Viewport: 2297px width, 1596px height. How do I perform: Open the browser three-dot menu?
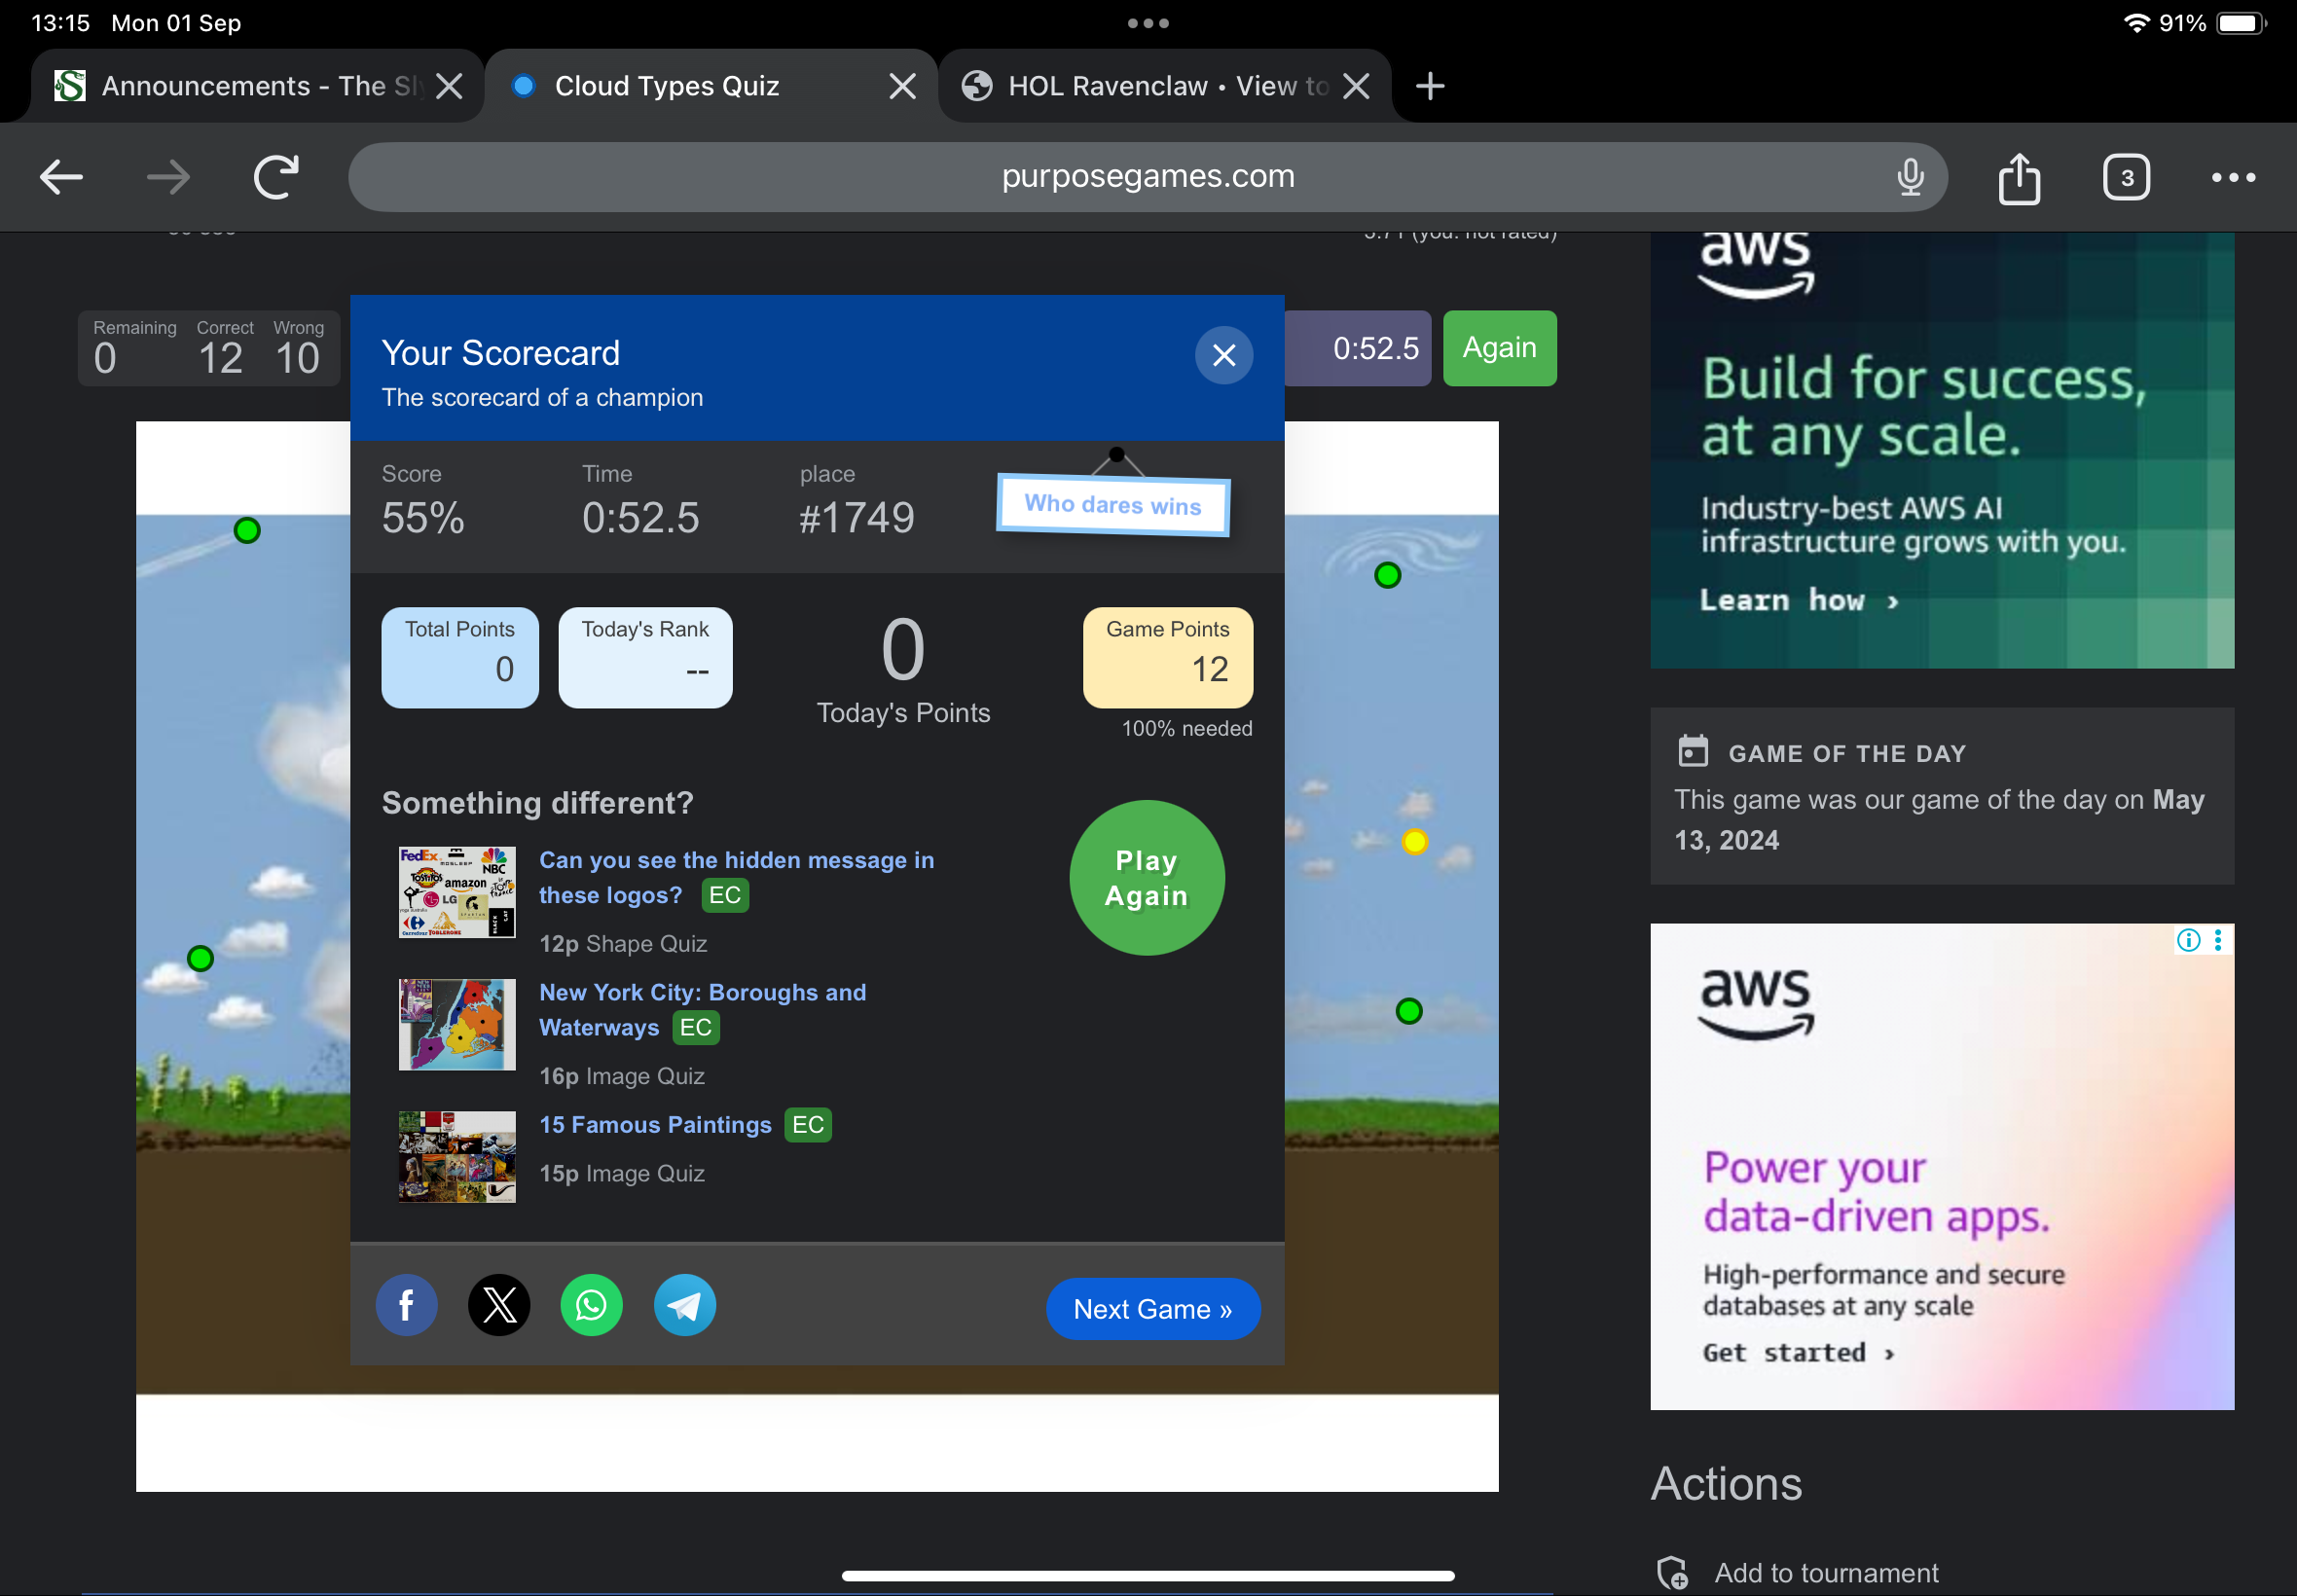point(2232,178)
